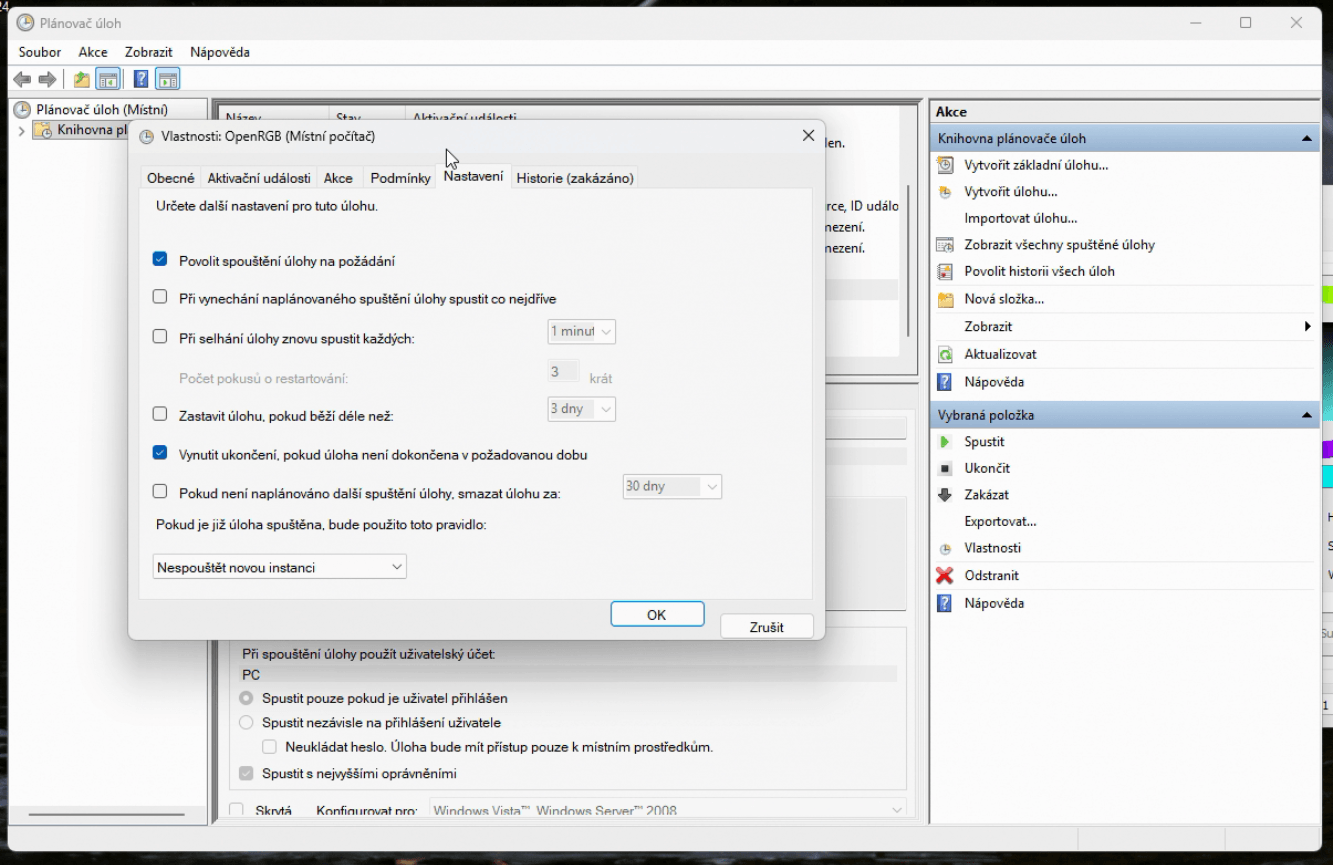The image size is (1333, 865).
Task: Click Nápověda icon under Knihovna plánovače úloh section
Action: pos(944,382)
